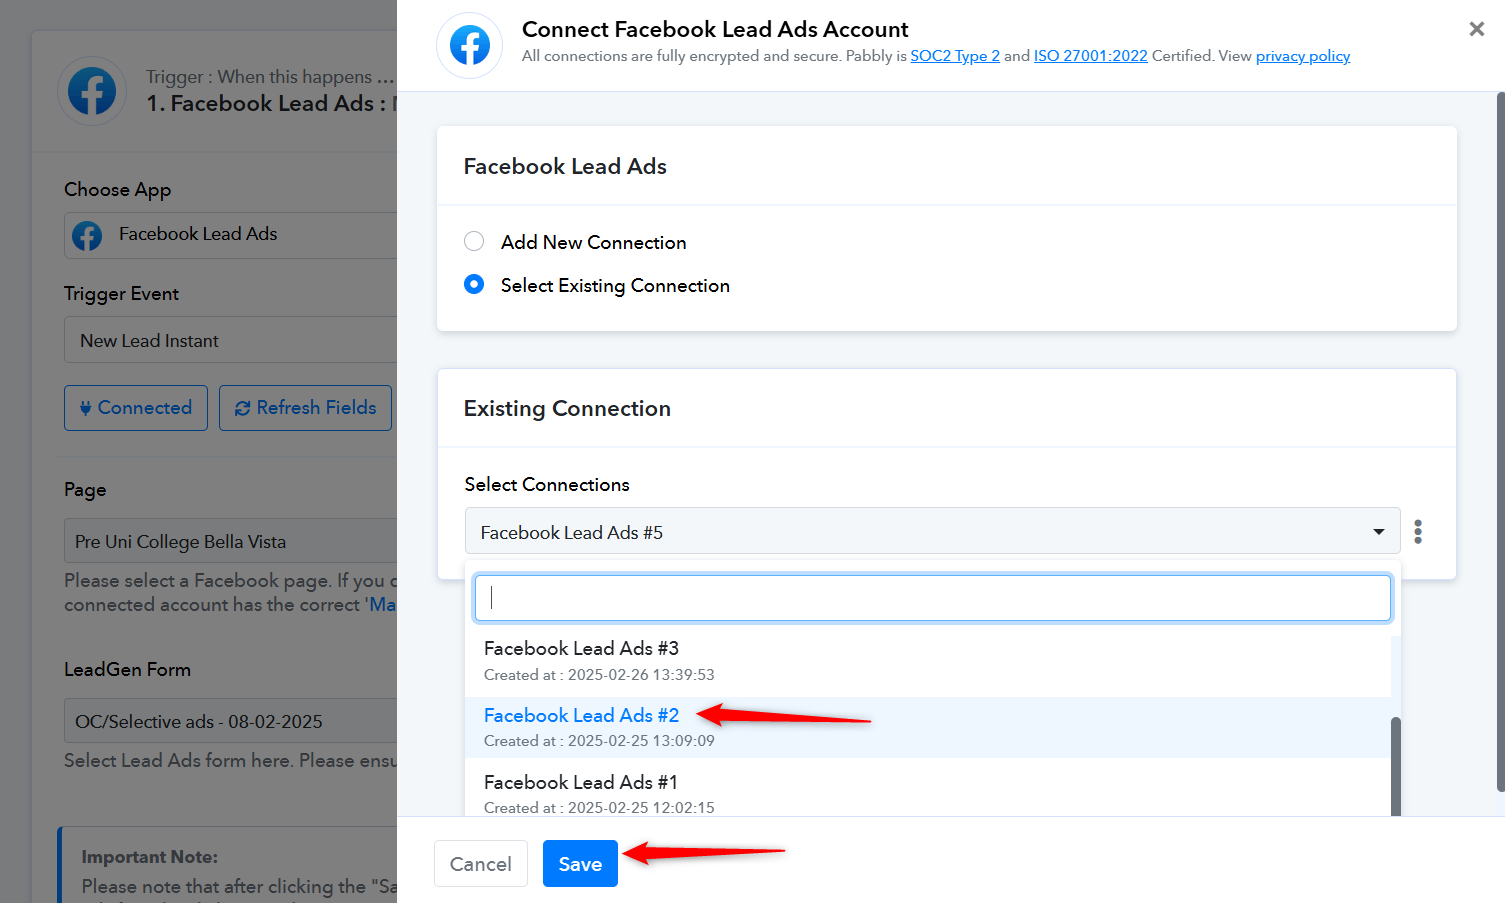The height and width of the screenshot is (903, 1505).
Task: Open the three-dot connection options menu
Action: pos(1418,531)
